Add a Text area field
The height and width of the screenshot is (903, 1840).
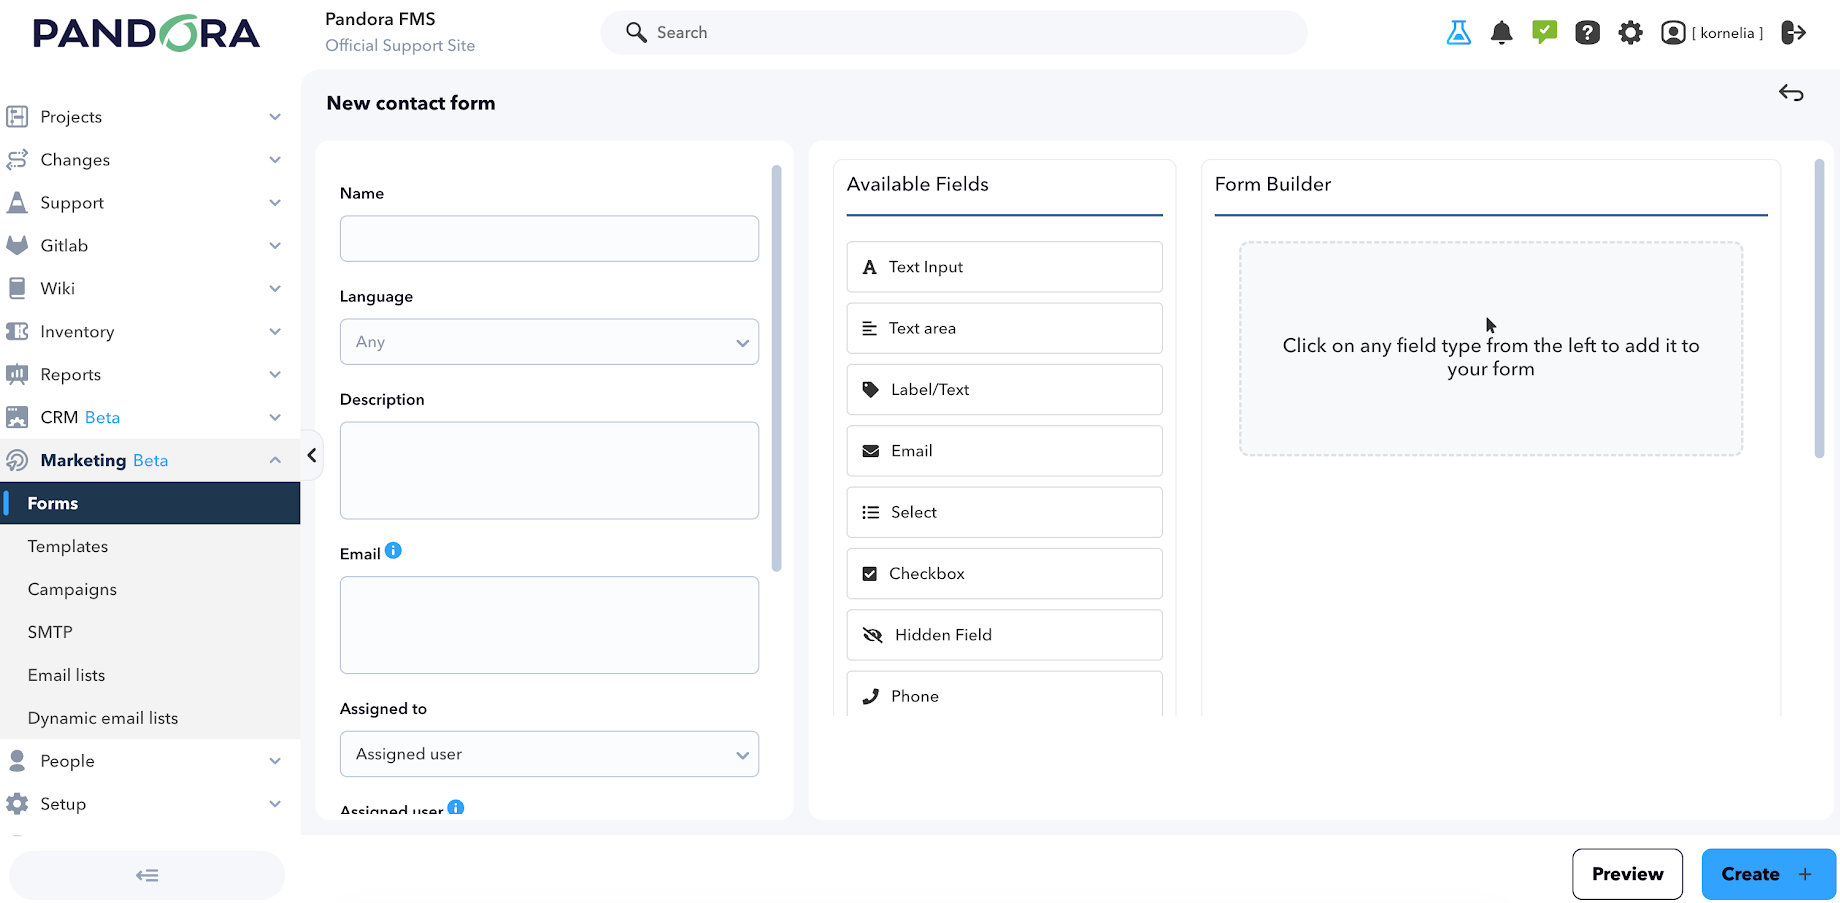[x=1004, y=328]
